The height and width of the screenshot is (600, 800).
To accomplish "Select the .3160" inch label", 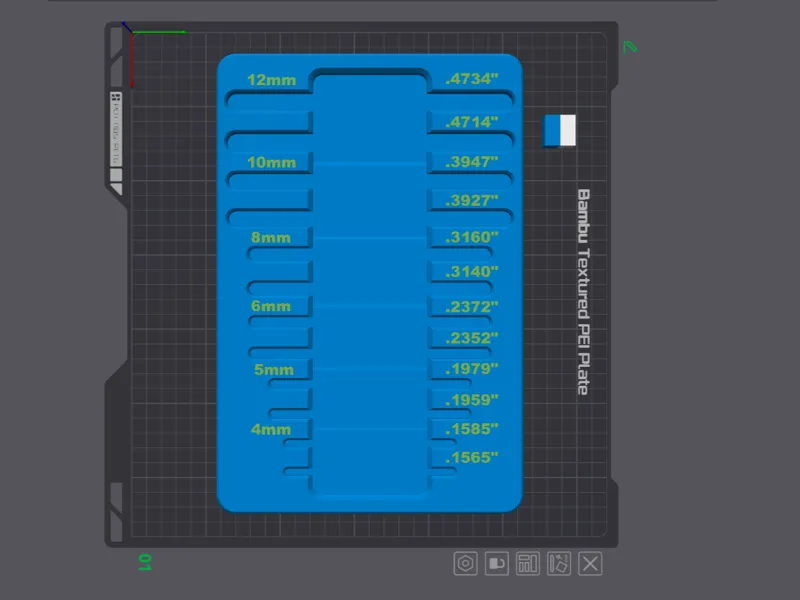I will coord(471,237).
